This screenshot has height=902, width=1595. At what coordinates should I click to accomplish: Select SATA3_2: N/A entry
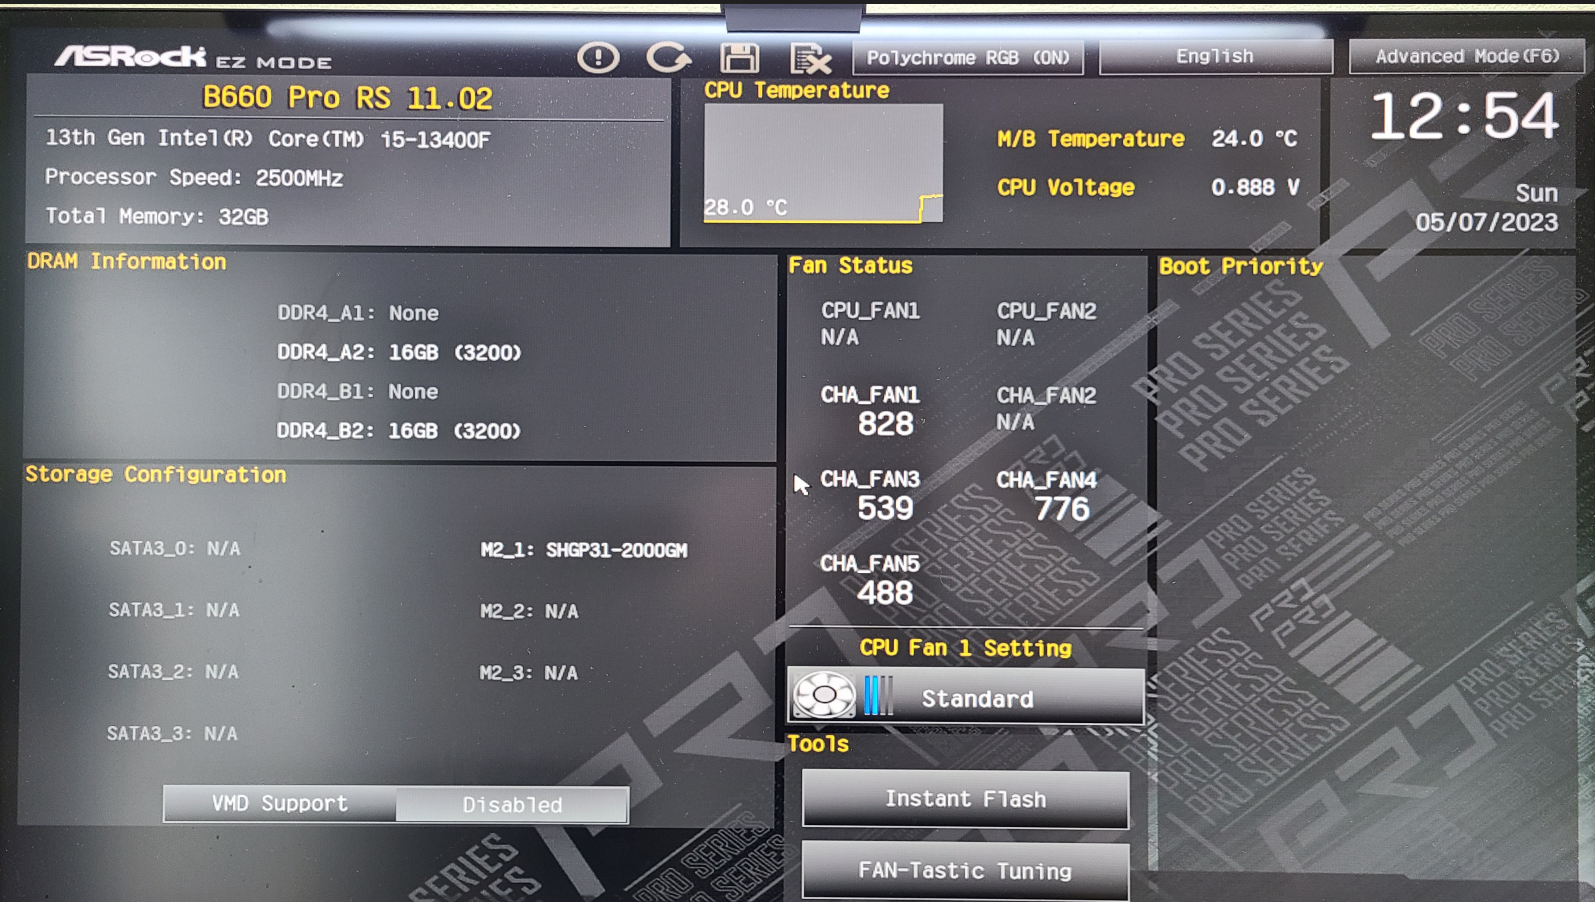pyautogui.click(x=173, y=672)
